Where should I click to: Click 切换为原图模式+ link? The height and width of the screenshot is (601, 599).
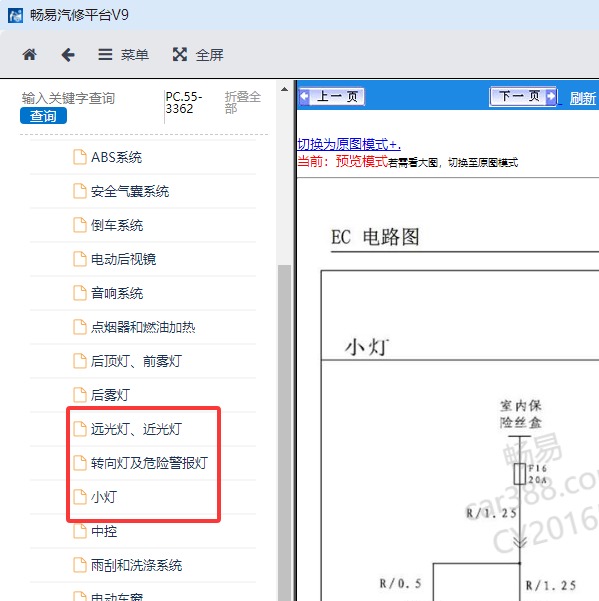[349, 145]
